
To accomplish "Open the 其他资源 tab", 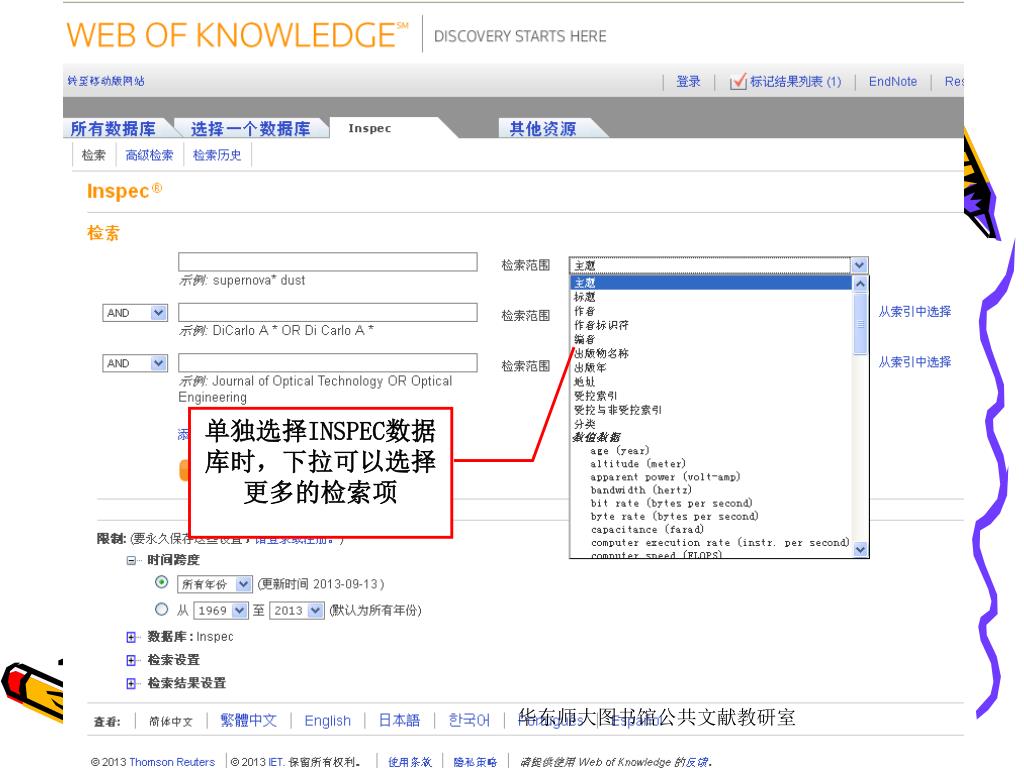I will [543, 129].
